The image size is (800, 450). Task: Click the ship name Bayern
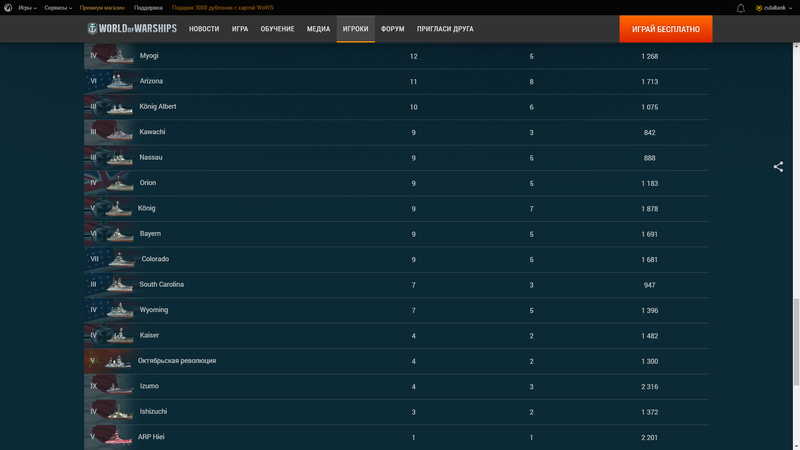tap(150, 234)
